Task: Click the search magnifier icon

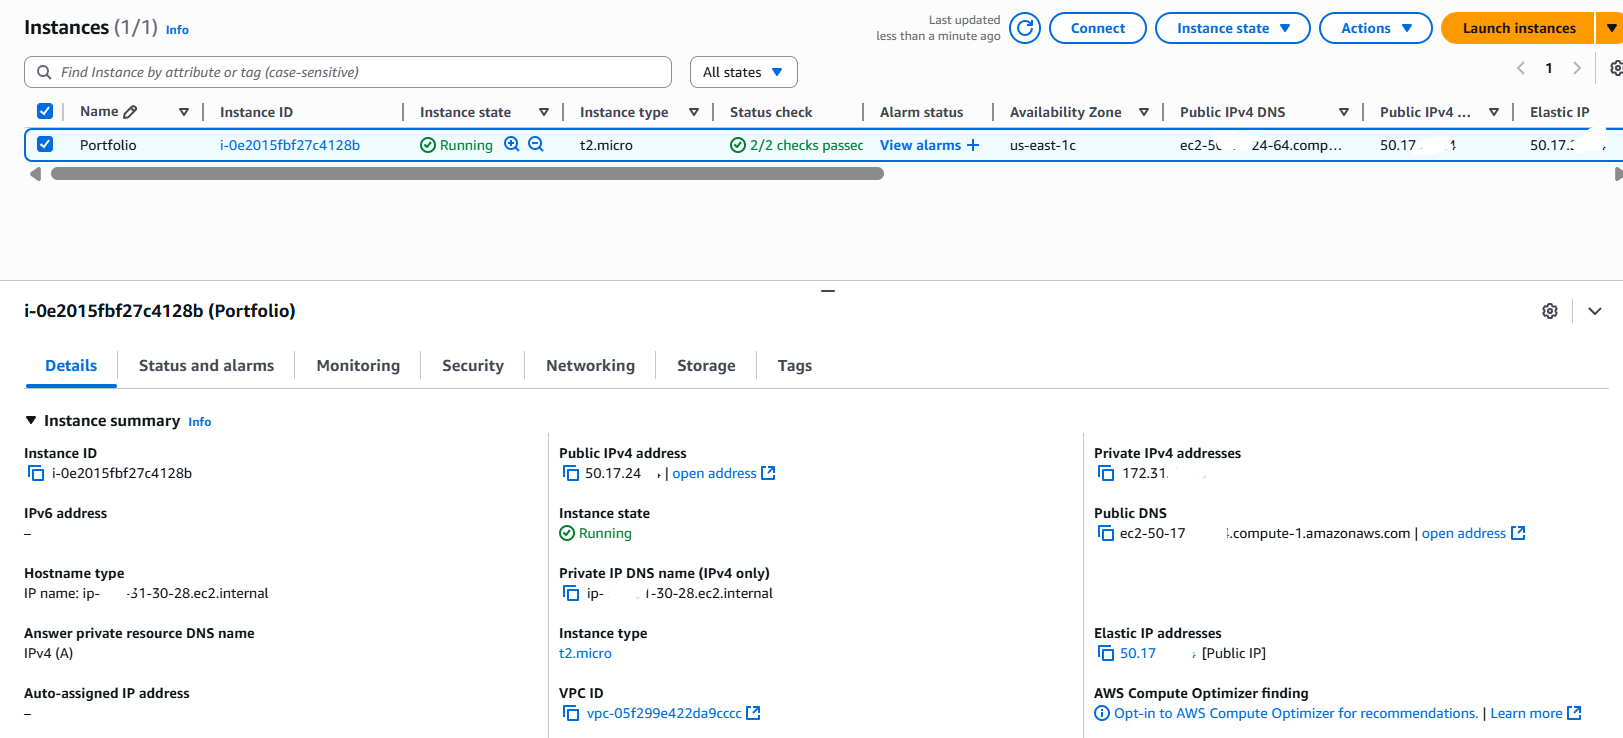Action: (44, 72)
